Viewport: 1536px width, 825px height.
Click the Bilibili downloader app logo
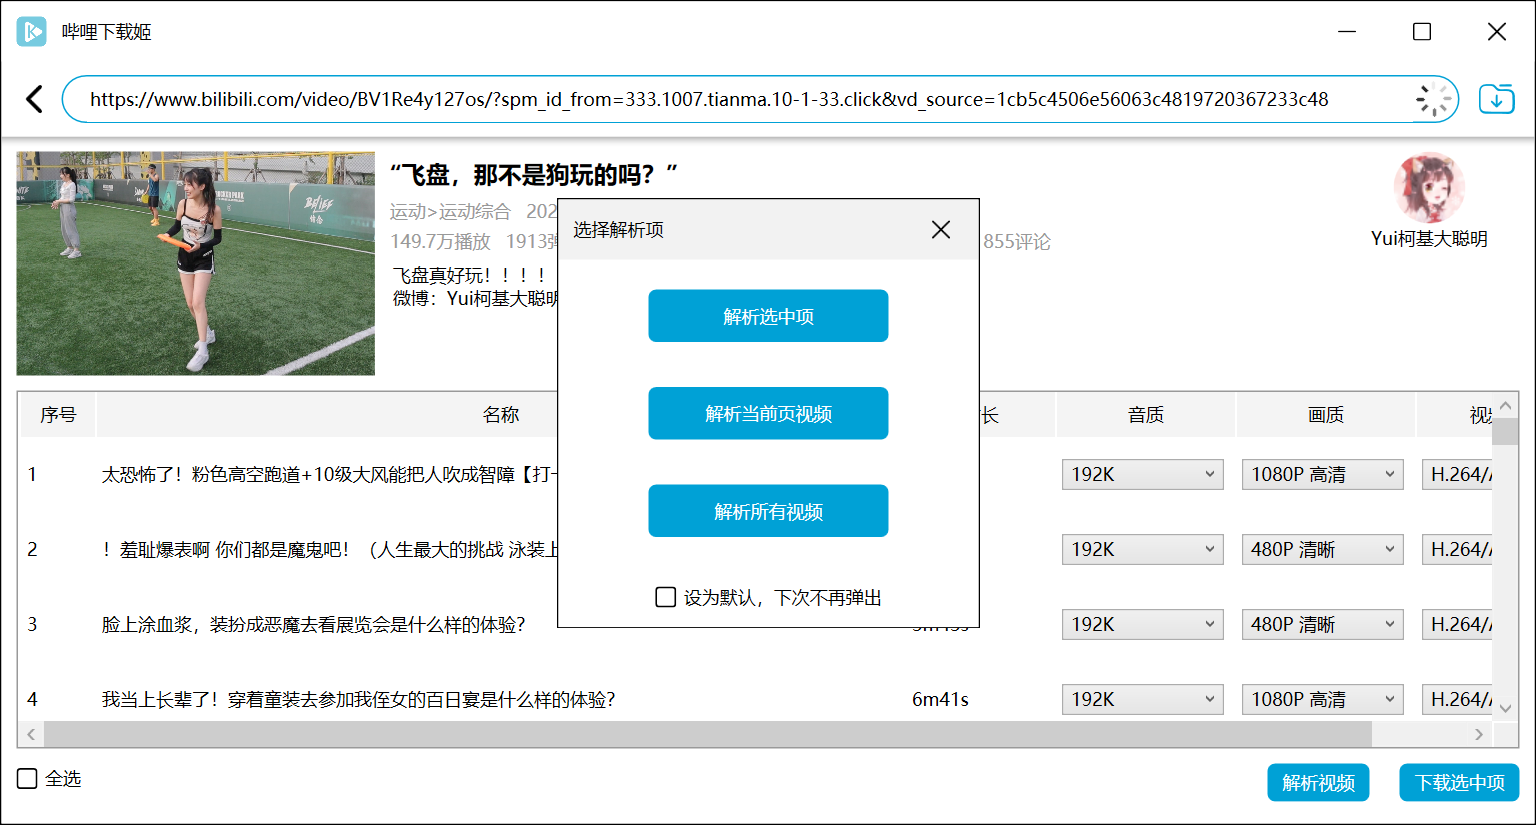pos(31,32)
